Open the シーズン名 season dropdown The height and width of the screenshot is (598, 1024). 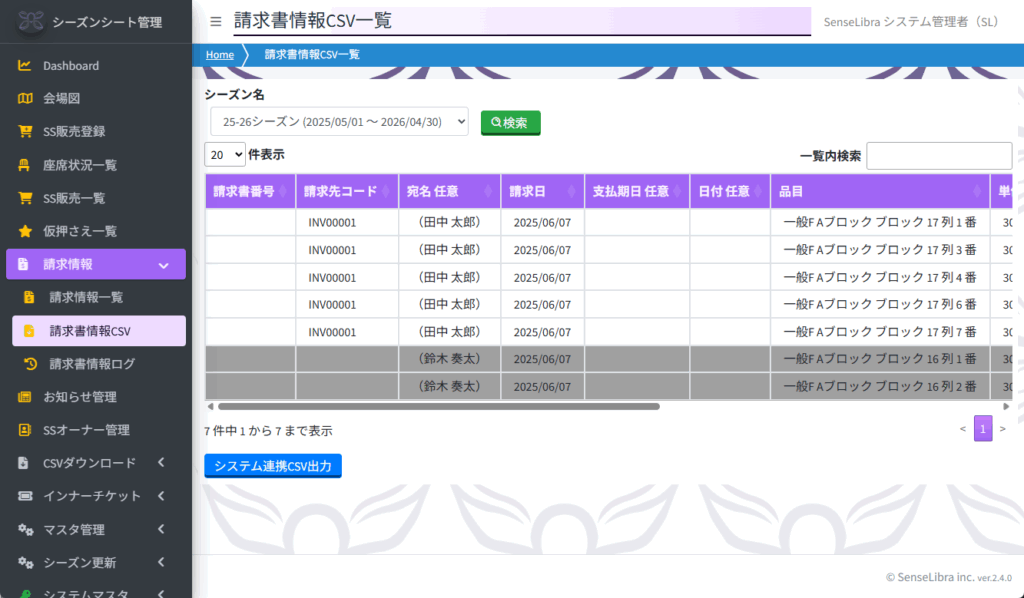coord(339,122)
